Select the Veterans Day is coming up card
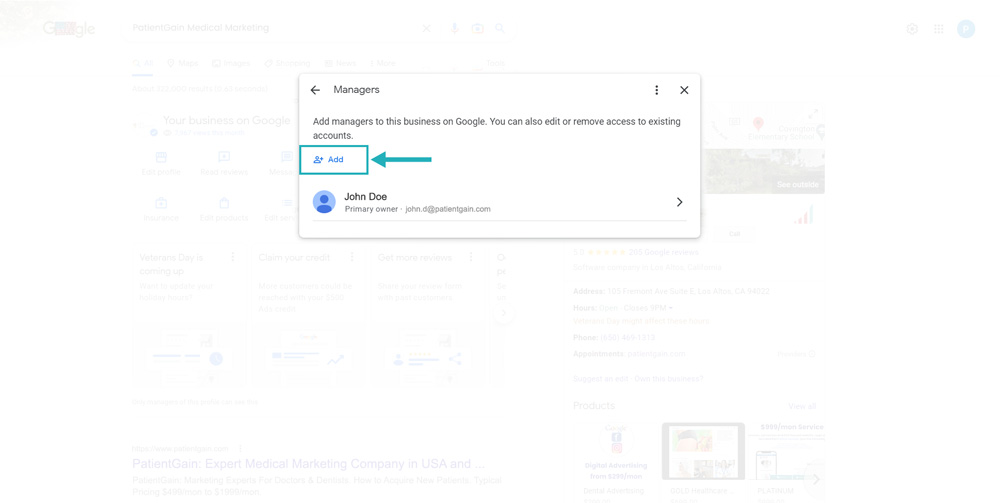 coord(189,319)
